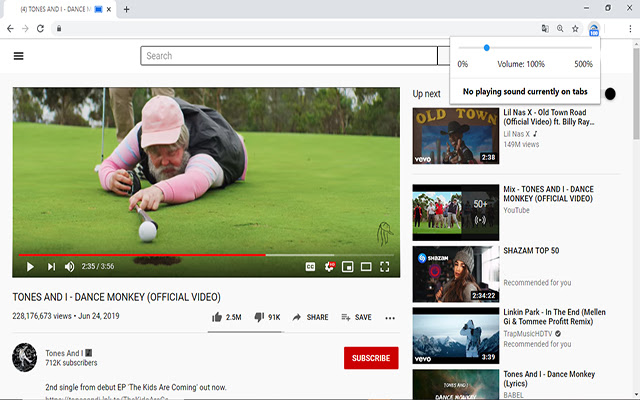Open Tones And I - Dance Monkey (Lyrics) title
The width and height of the screenshot is (640, 400).
[549, 379]
